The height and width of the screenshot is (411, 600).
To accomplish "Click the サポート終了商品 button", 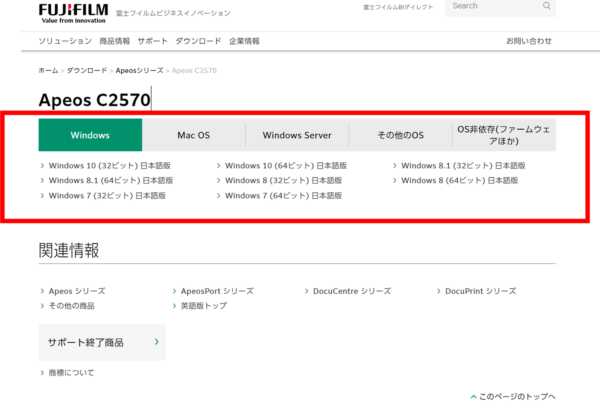I will pos(101,342).
